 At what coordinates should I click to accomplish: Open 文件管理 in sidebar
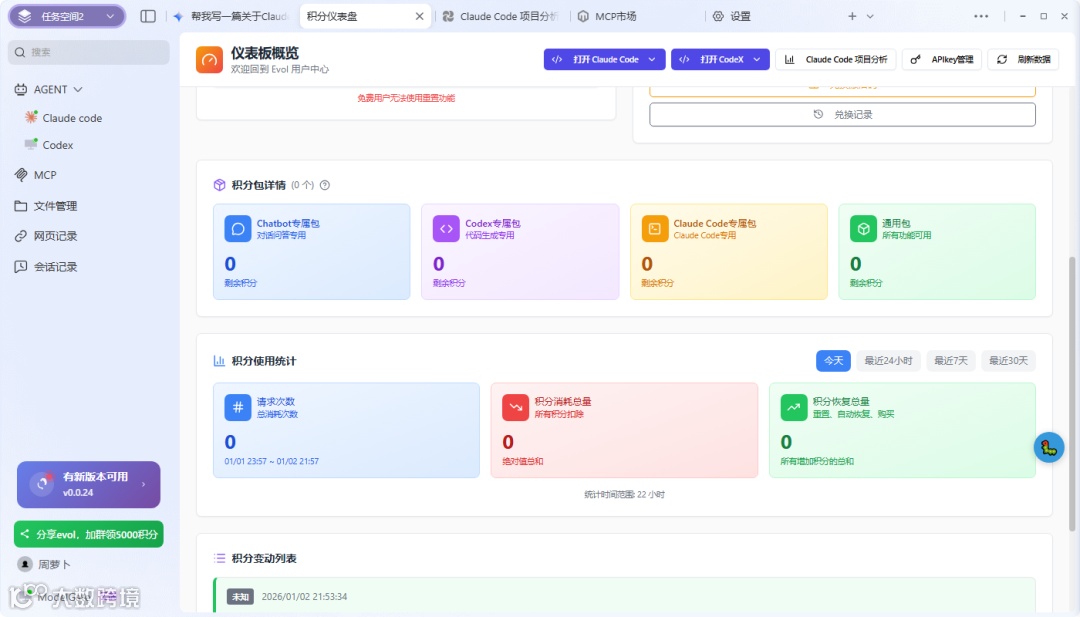[55, 206]
